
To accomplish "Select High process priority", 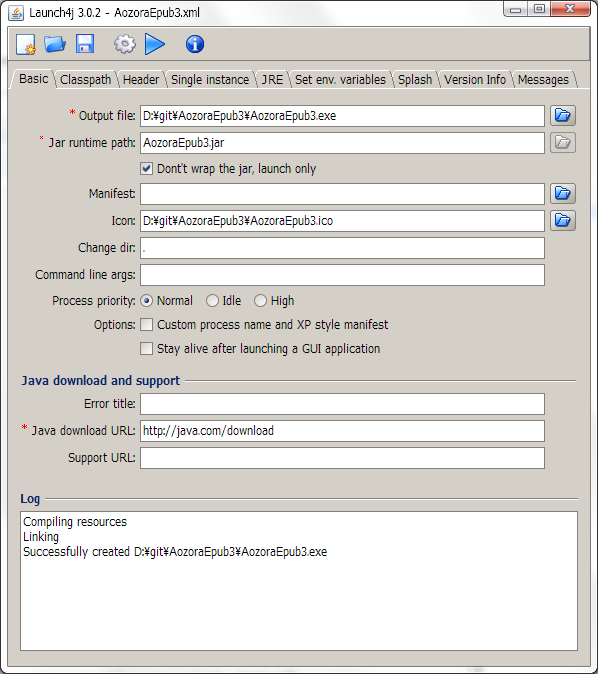I will point(260,300).
